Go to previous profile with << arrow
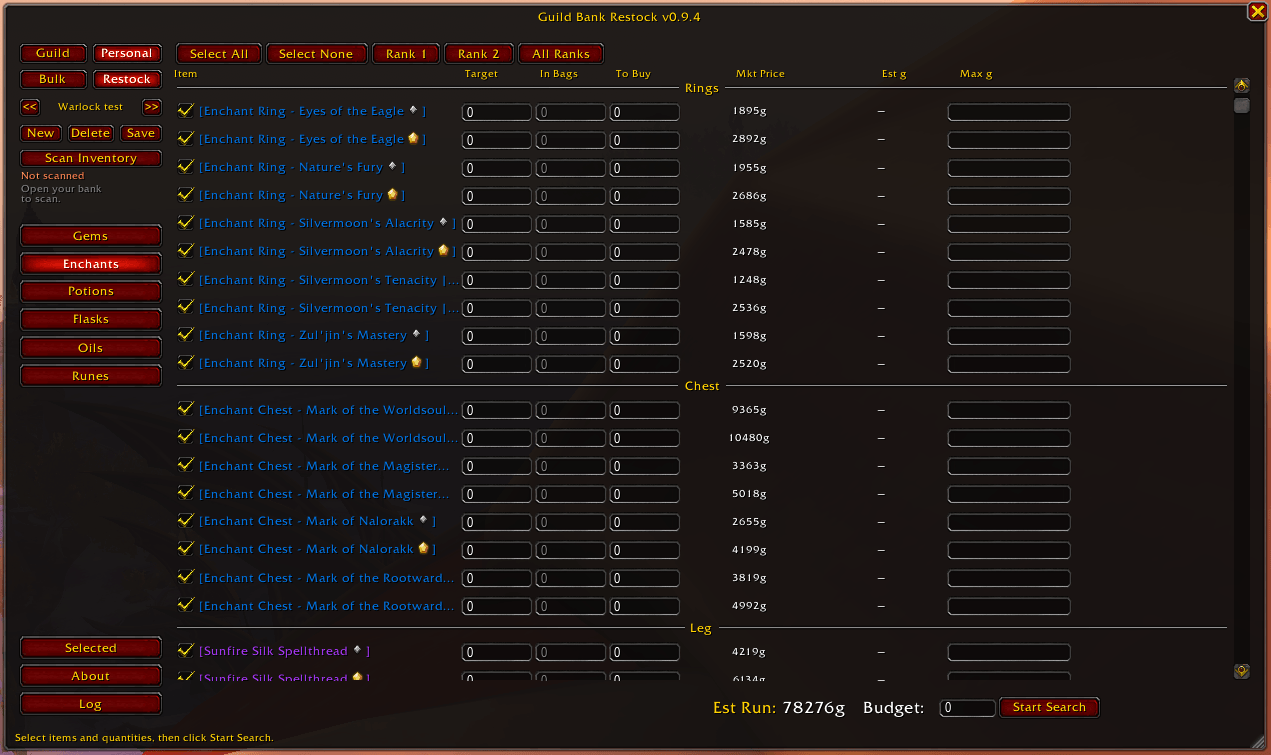Image resolution: width=1271 pixels, height=755 pixels. pos(30,107)
